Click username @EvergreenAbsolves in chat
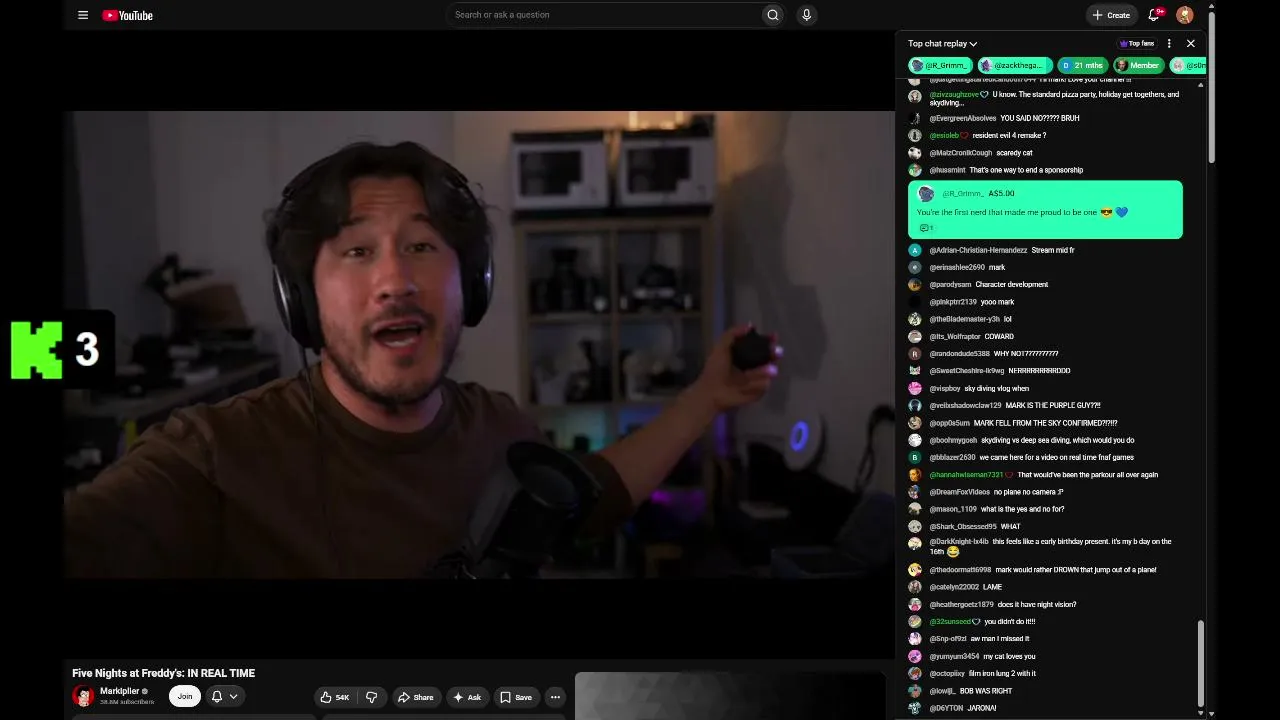Image resolution: width=1280 pixels, height=720 pixels. click(963, 118)
